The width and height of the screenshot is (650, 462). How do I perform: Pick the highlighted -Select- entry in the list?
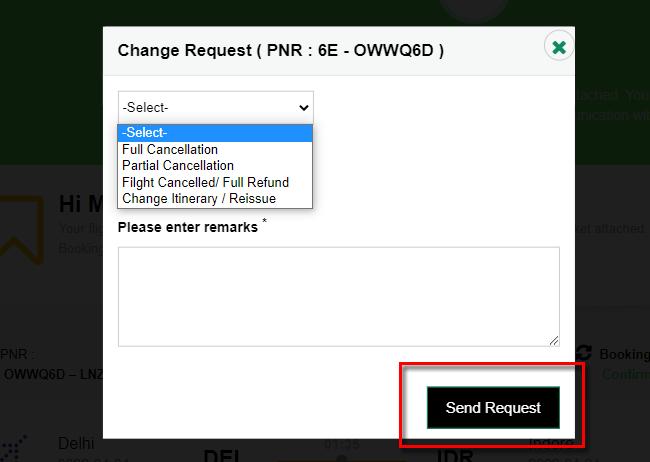(215, 133)
